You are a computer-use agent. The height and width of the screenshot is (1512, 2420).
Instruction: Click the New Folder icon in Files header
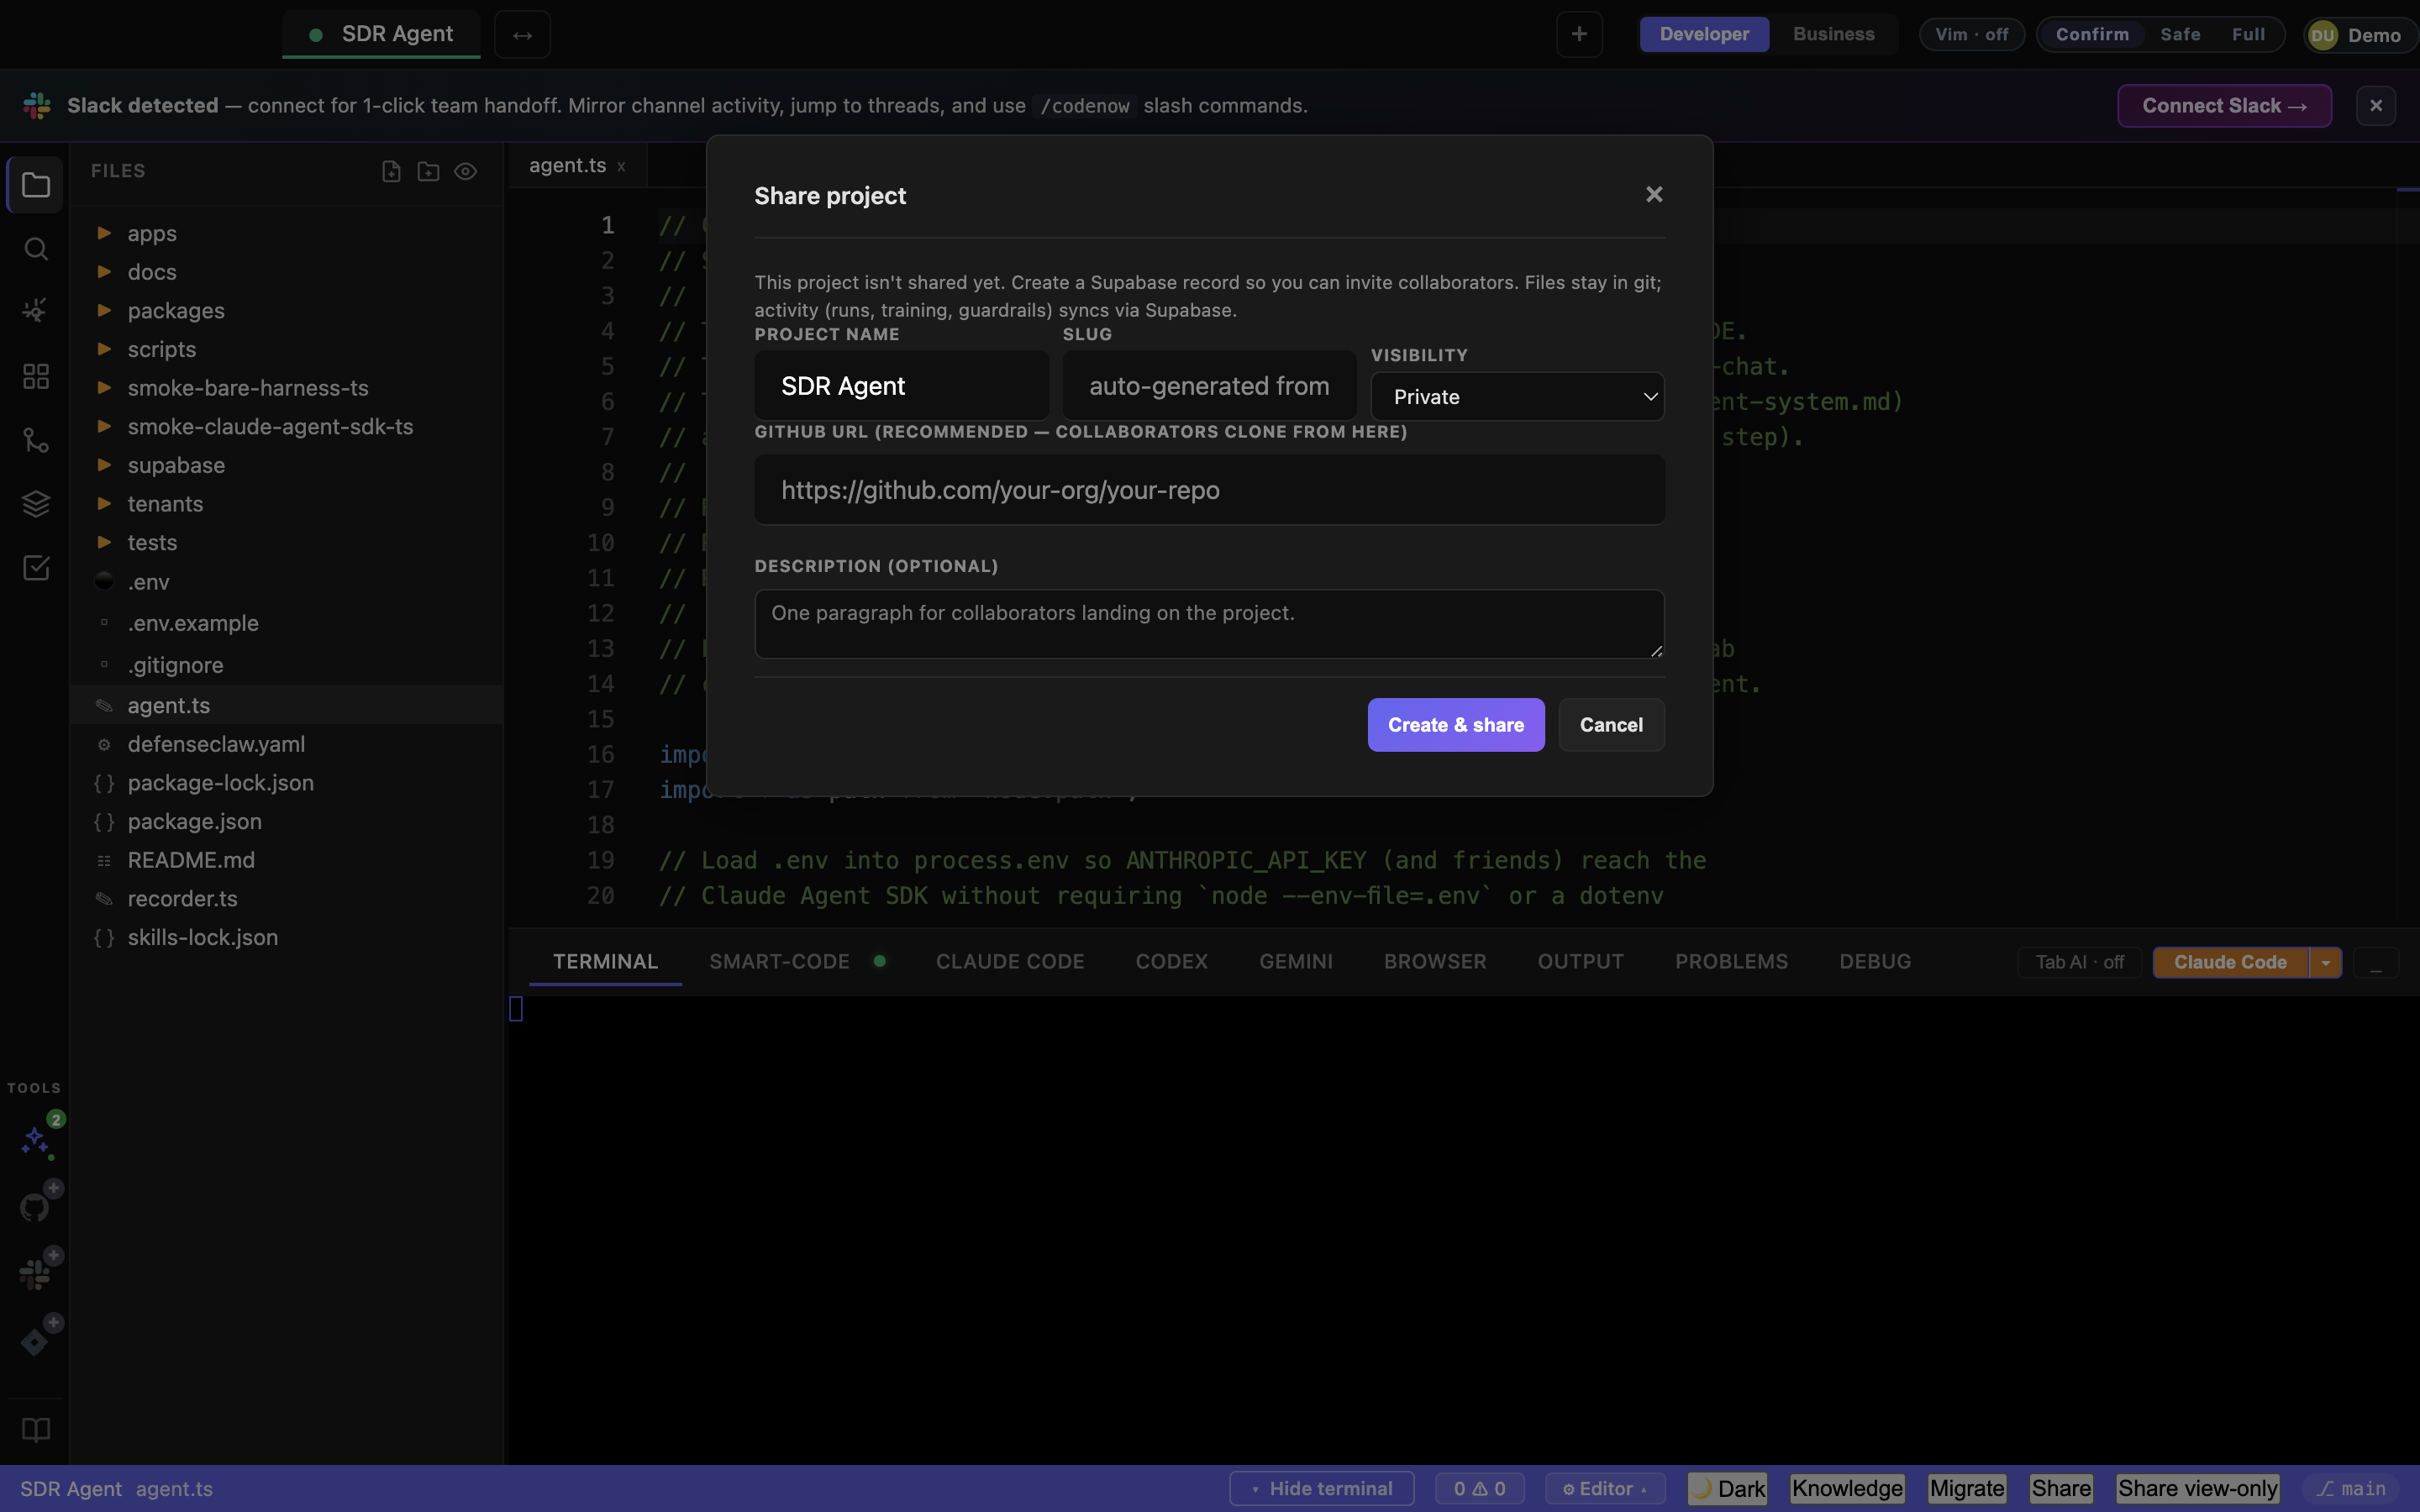(428, 171)
